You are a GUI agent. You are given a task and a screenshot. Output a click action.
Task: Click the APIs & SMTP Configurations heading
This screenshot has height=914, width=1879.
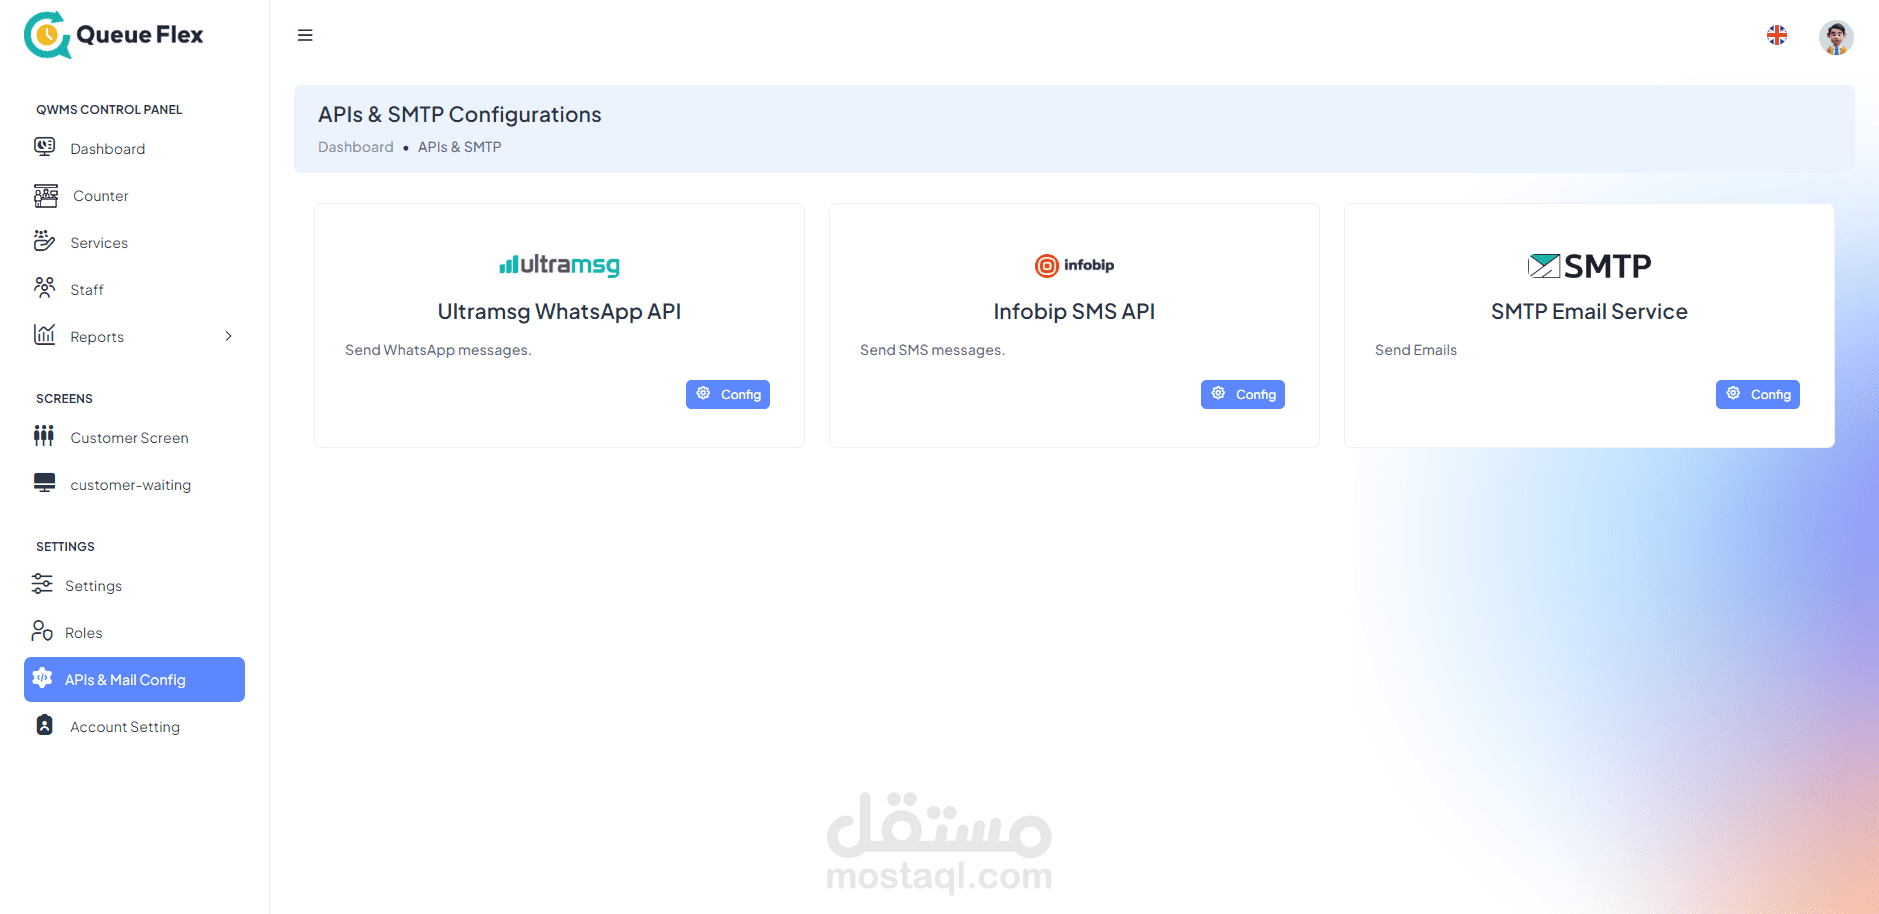point(460,115)
